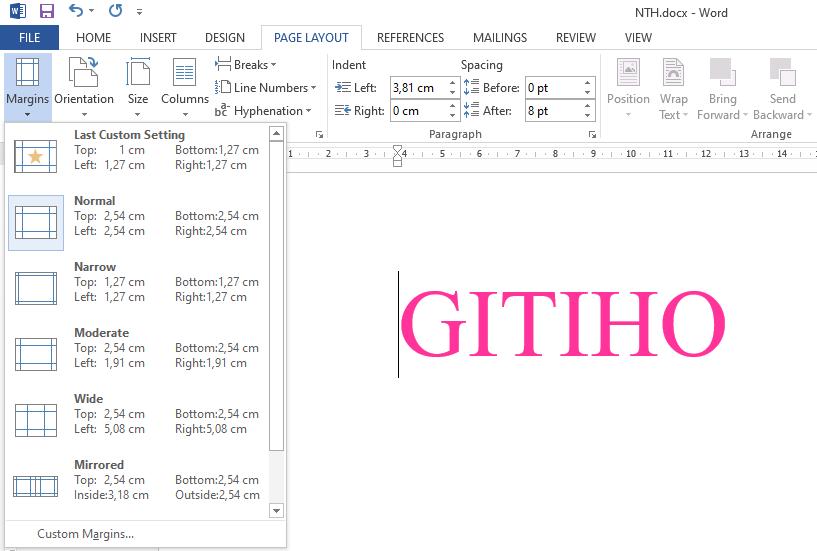Switch to the DESIGN tab
The height and width of the screenshot is (551, 817).
225,38
